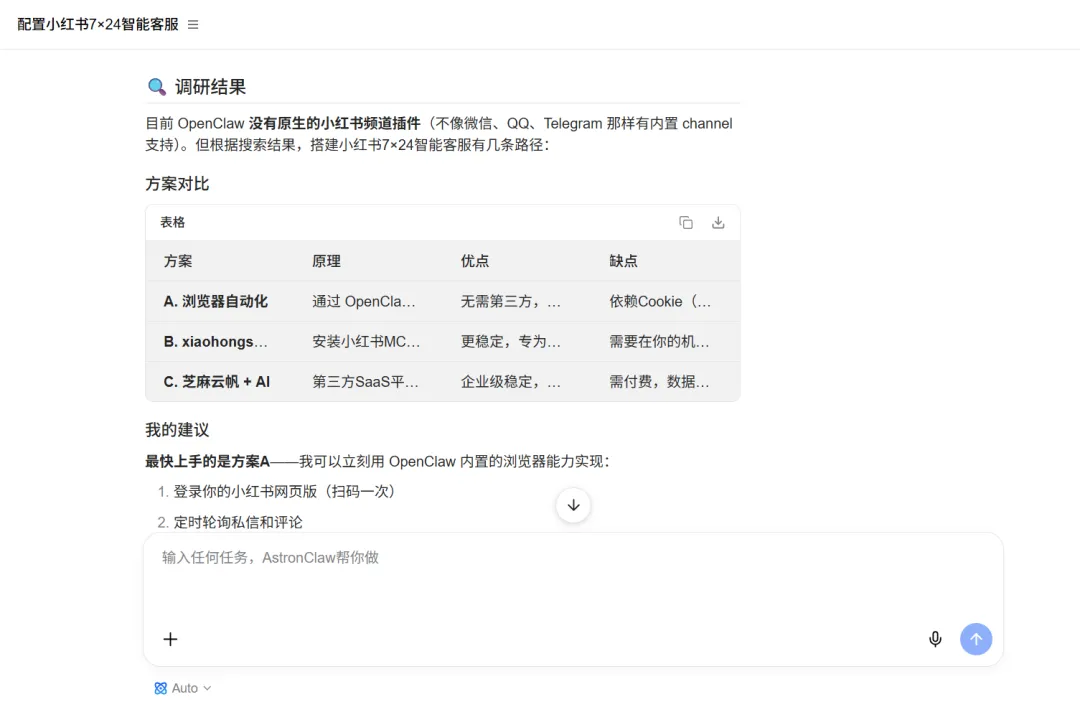1080x707 pixels.
Task: Select the cell 更稳定，专为…
Action: tap(510, 342)
